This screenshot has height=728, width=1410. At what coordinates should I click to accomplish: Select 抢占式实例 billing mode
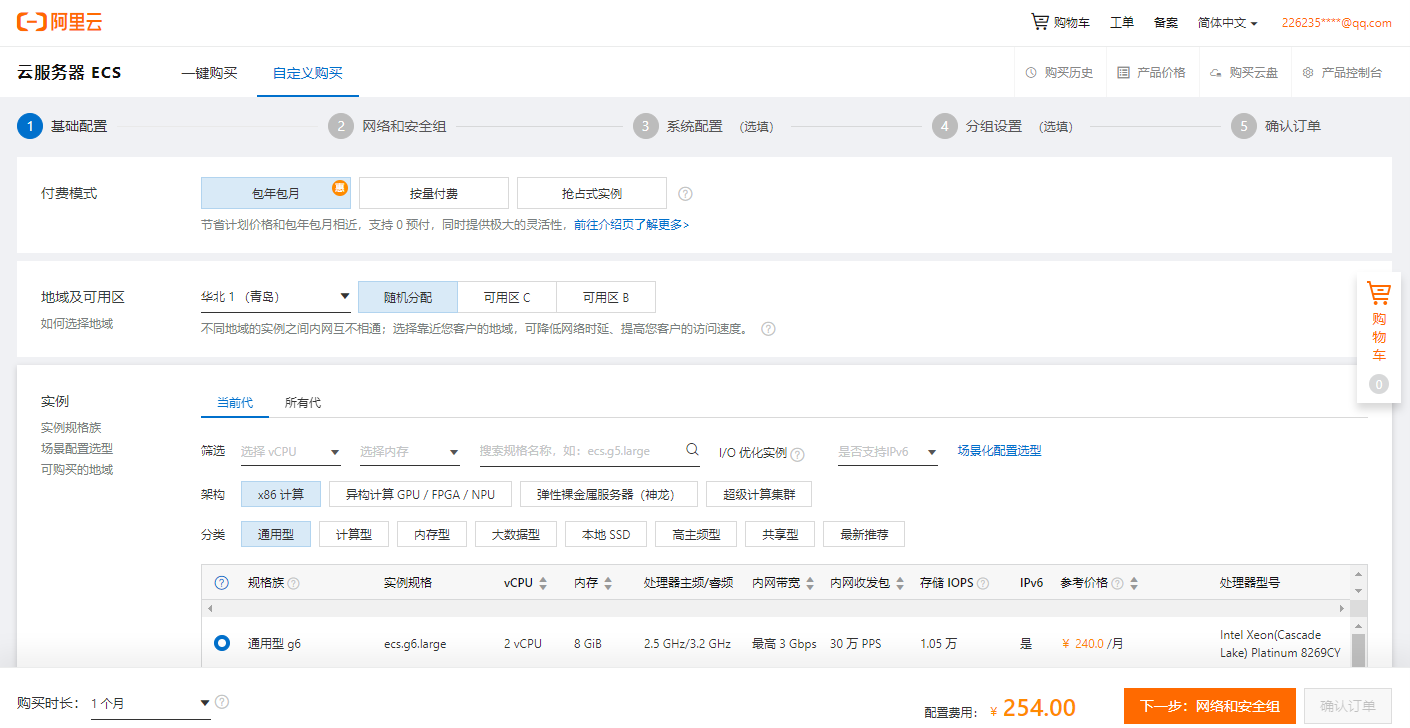coord(592,193)
